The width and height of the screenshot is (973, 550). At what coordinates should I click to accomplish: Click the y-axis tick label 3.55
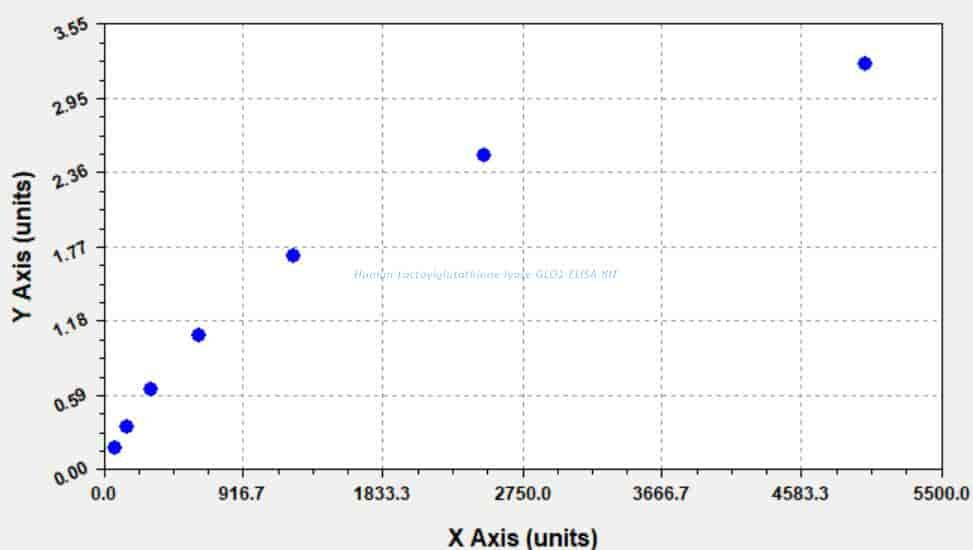[x=71, y=30]
